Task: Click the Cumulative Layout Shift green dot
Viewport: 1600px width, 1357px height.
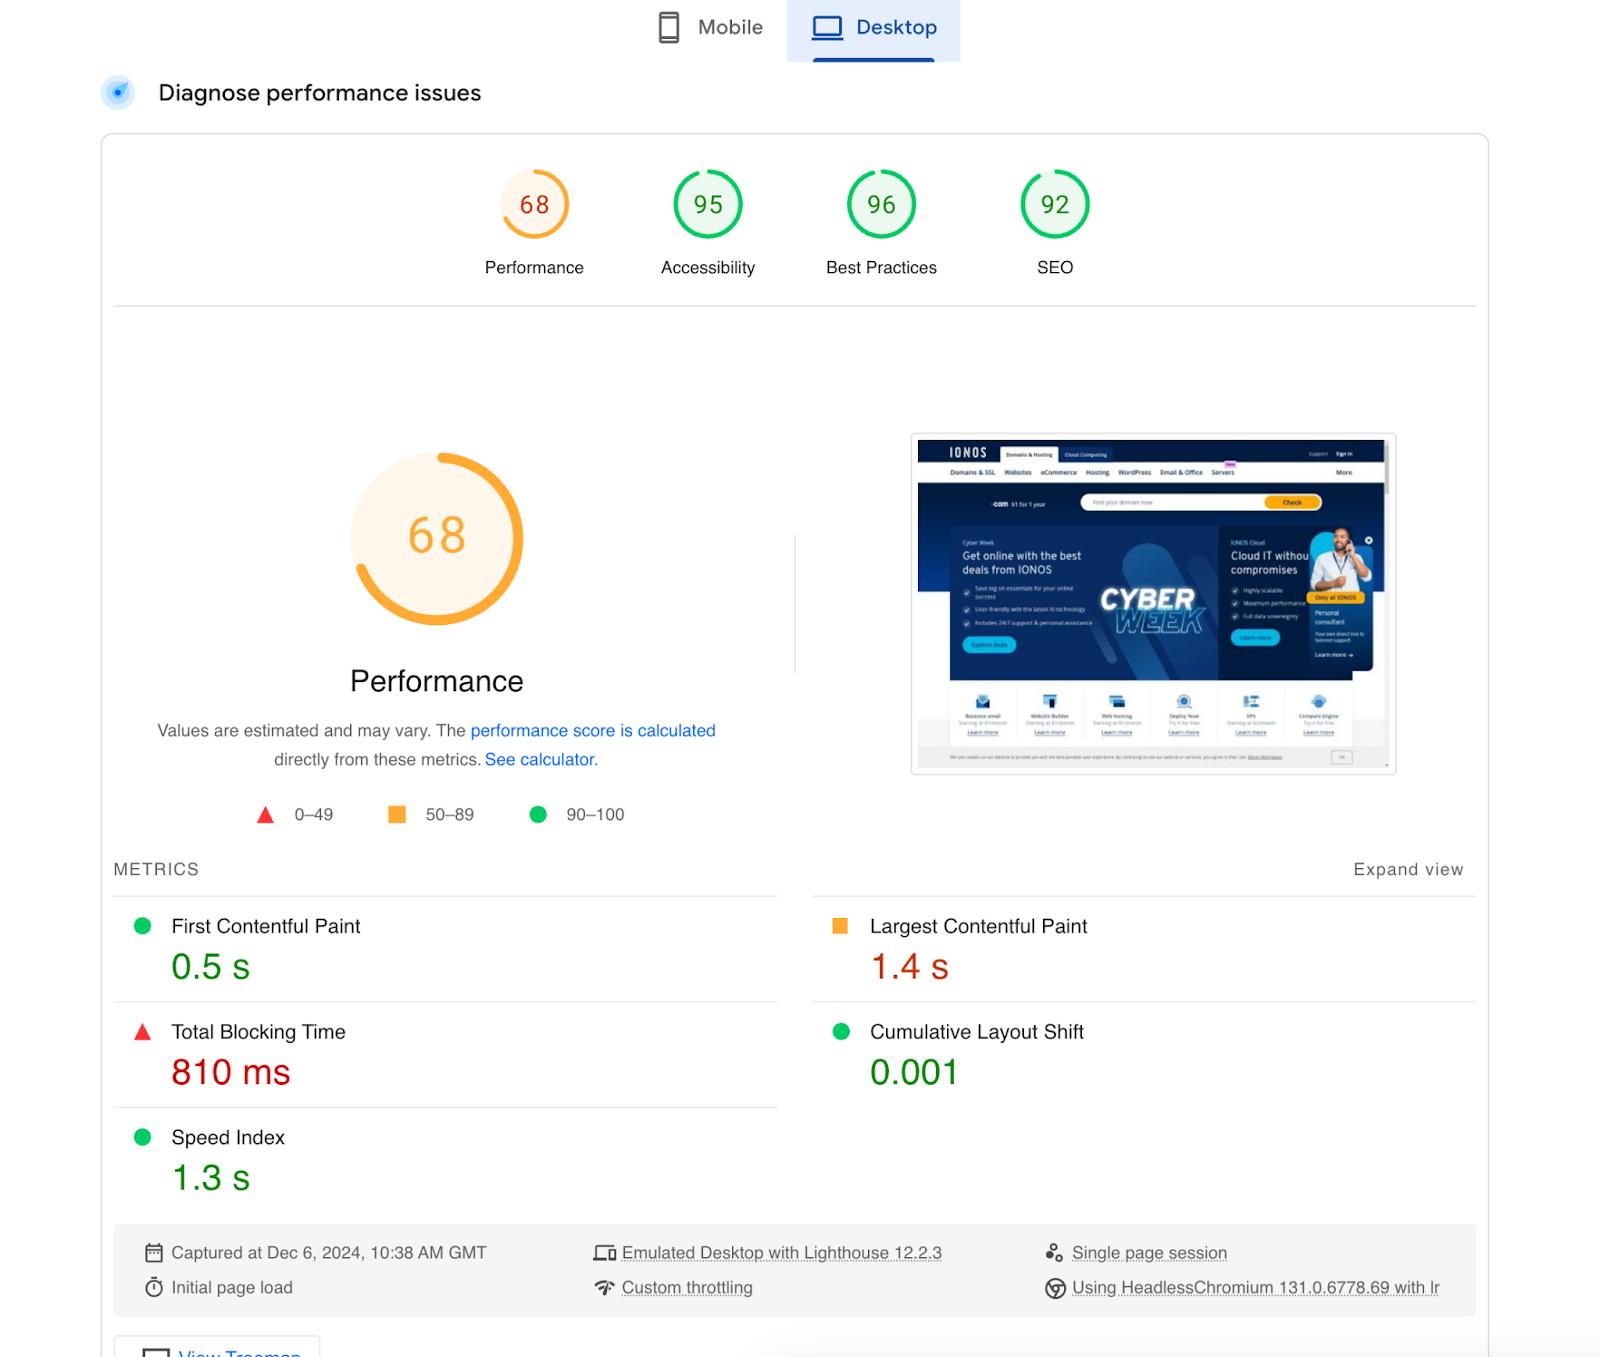Action: [x=841, y=1032]
